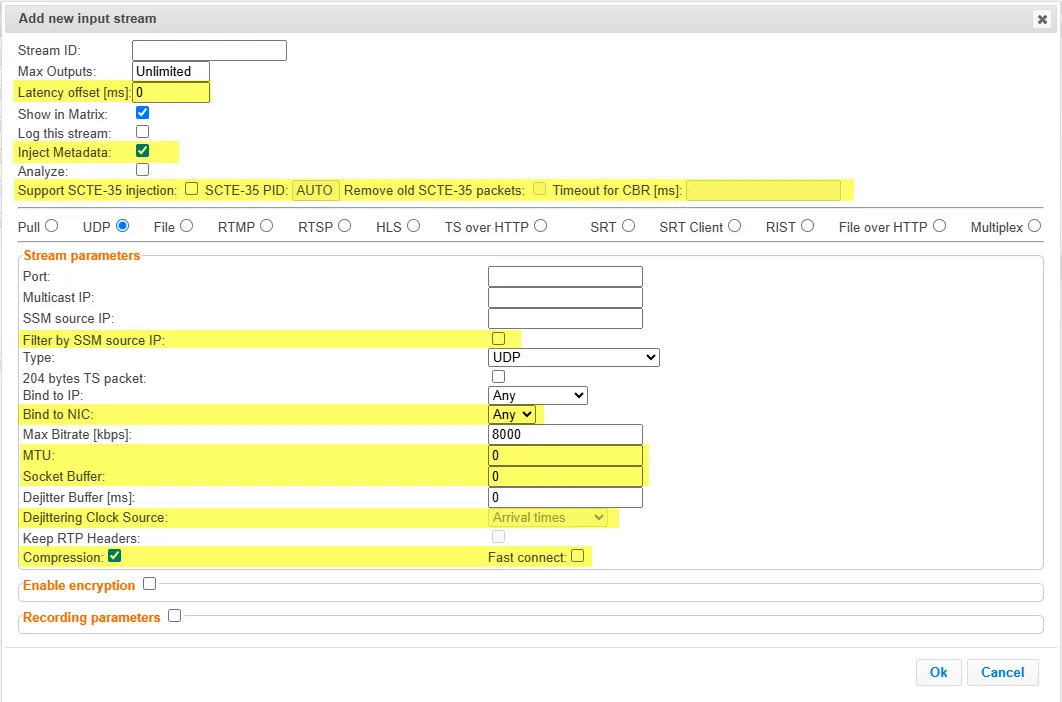
Task: Select TS over HTTP option
Action: coord(540,226)
